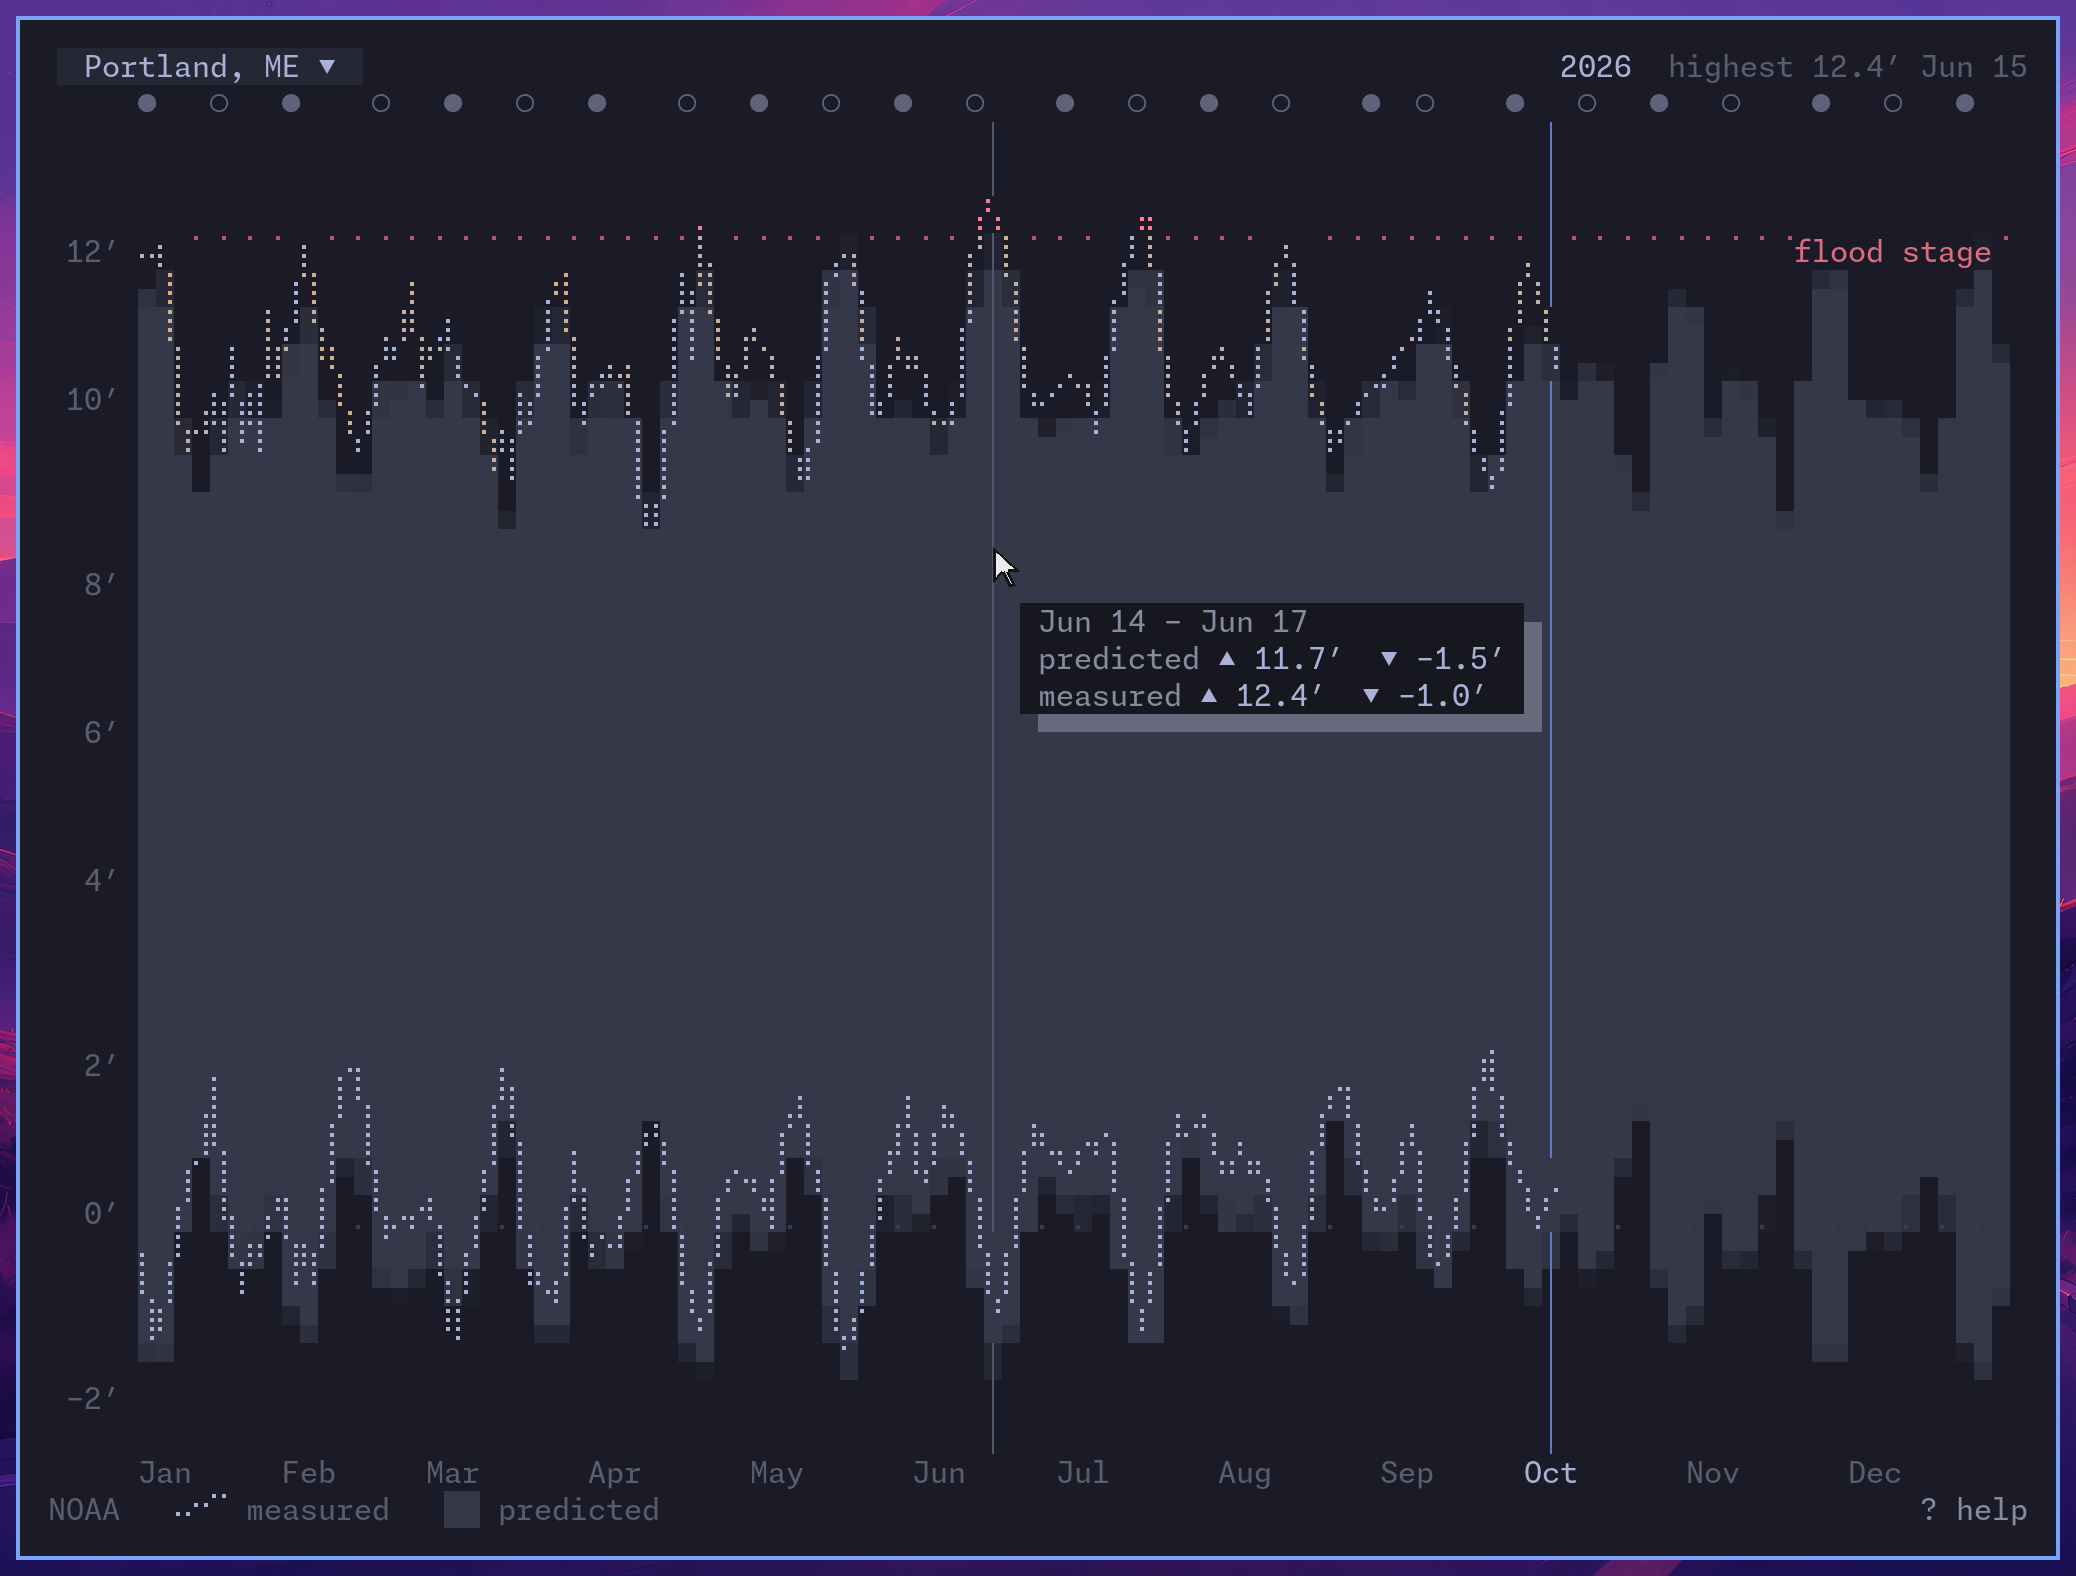
Task: Select the Dec month label
Action: point(1874,1473)
